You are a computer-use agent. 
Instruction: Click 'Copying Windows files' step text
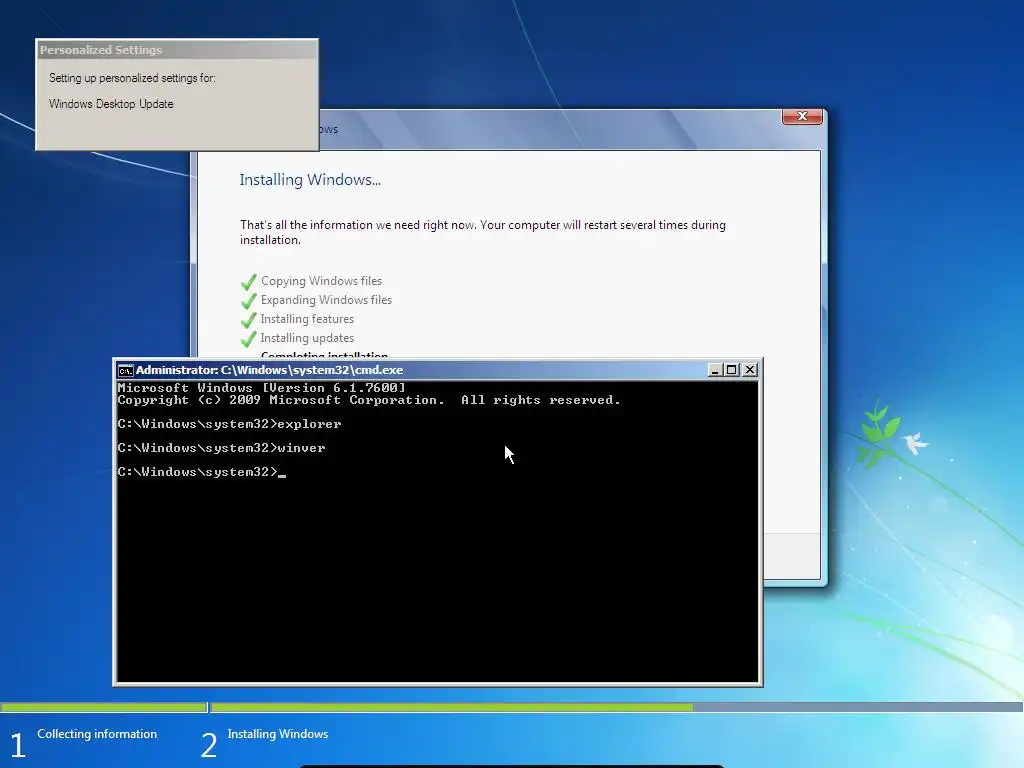(321, 281)
